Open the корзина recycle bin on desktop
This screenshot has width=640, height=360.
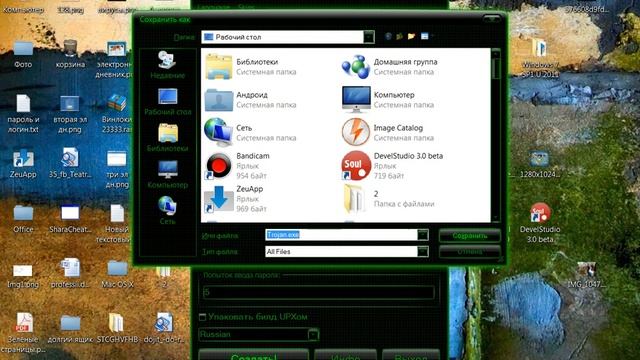click(x=70, y=54)
